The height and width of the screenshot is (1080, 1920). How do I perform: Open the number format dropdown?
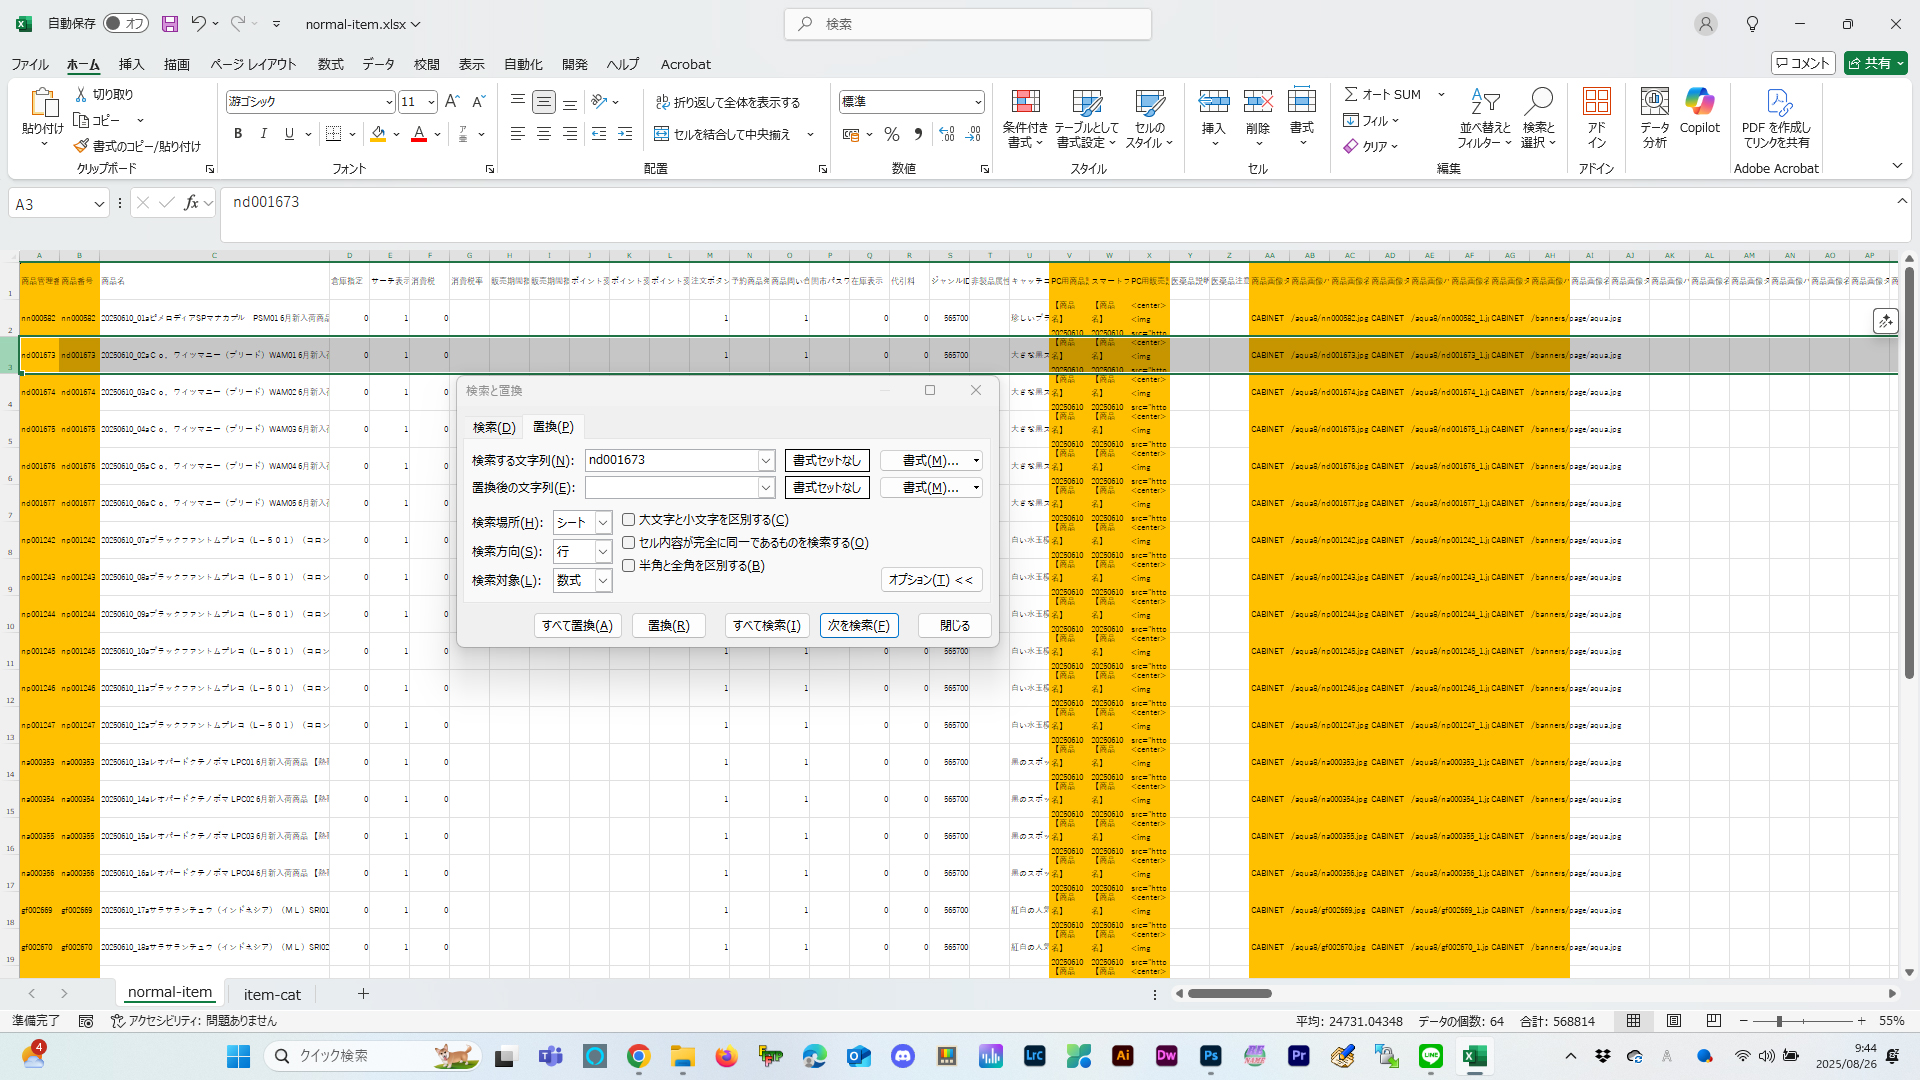pos(977,102)
